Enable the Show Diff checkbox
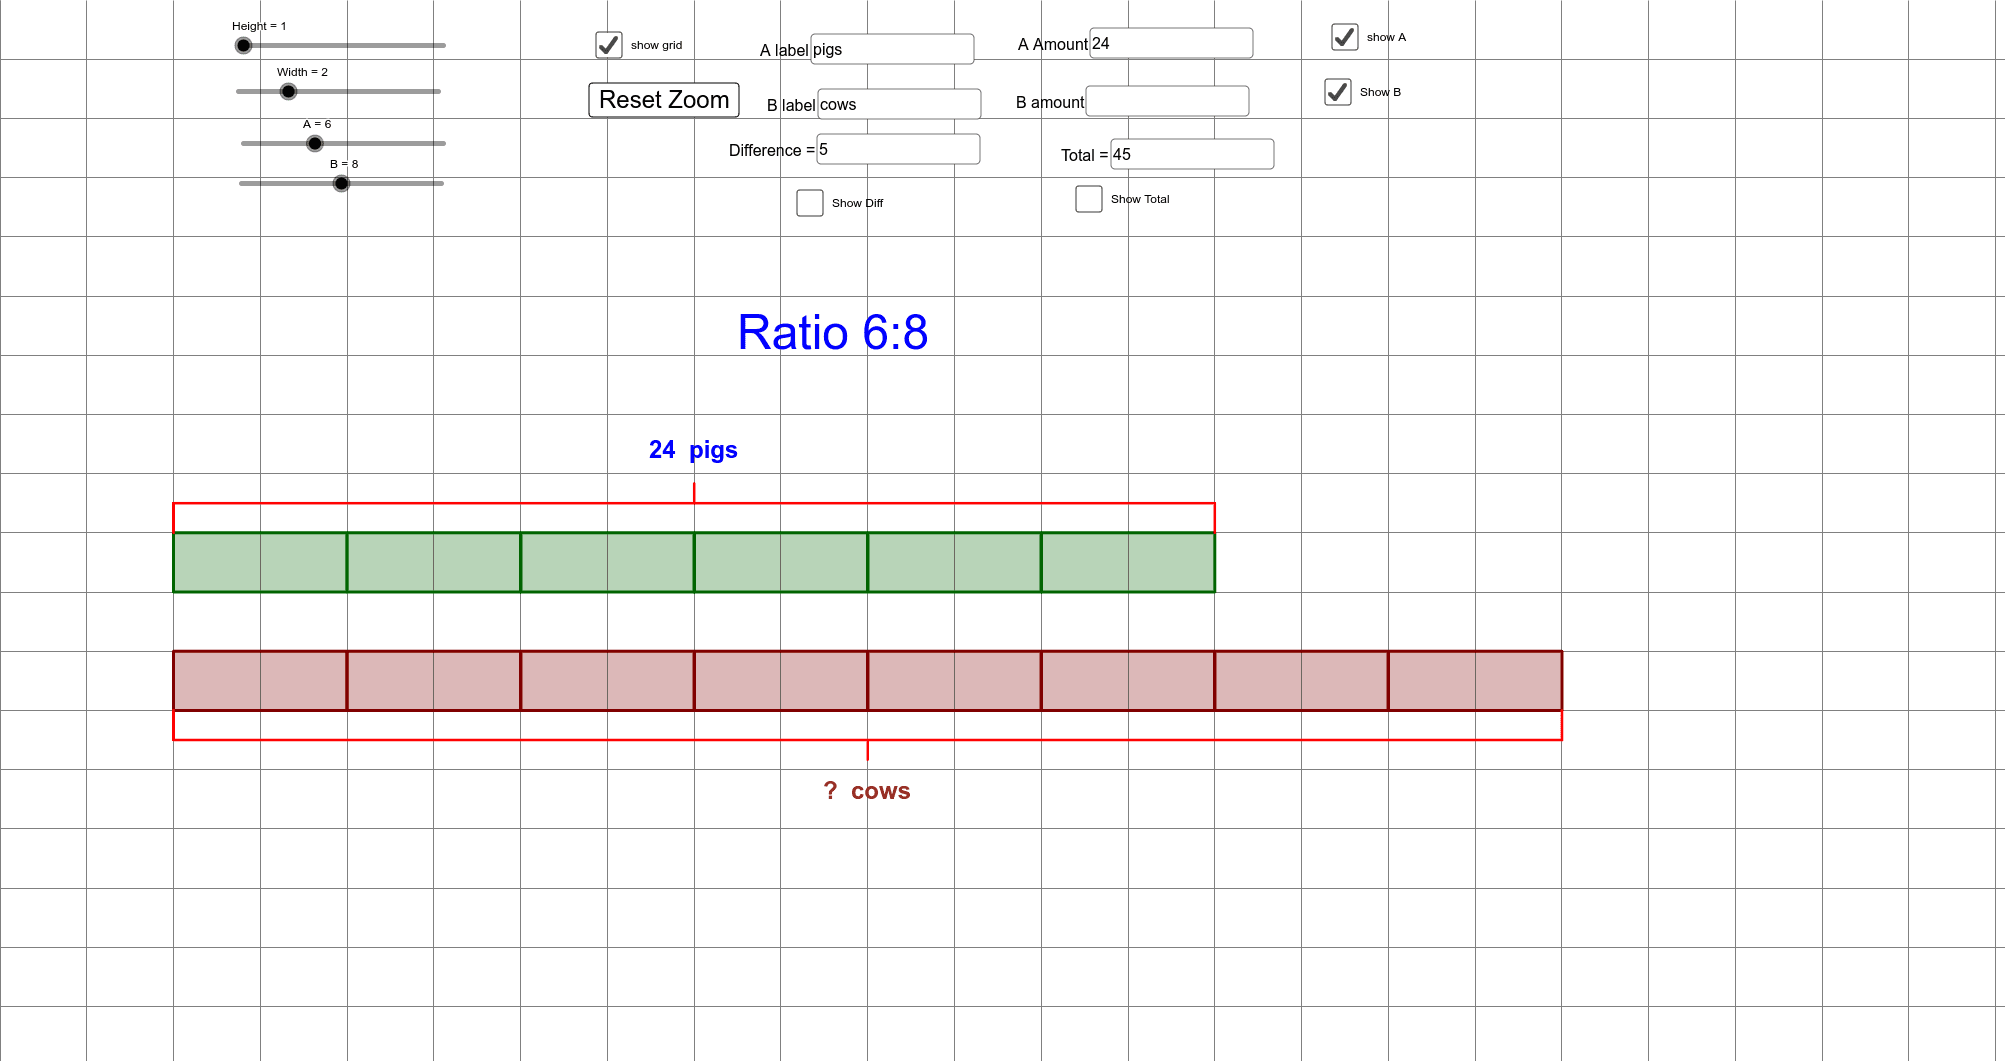Screen dimensions: 2007x1063 pyautogui.click(x=810, y=203)
